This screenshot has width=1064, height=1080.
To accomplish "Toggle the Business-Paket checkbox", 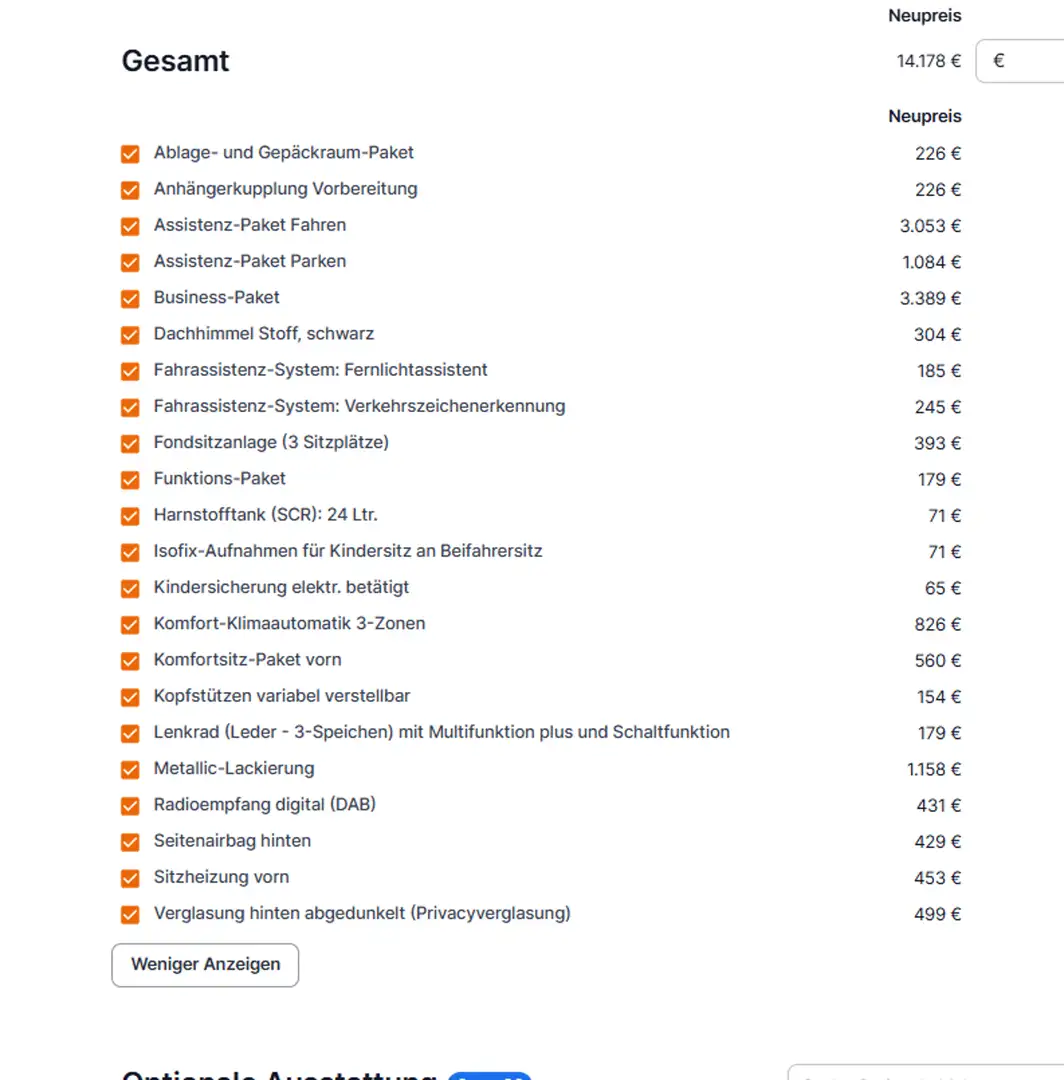I will click(130, 298).
